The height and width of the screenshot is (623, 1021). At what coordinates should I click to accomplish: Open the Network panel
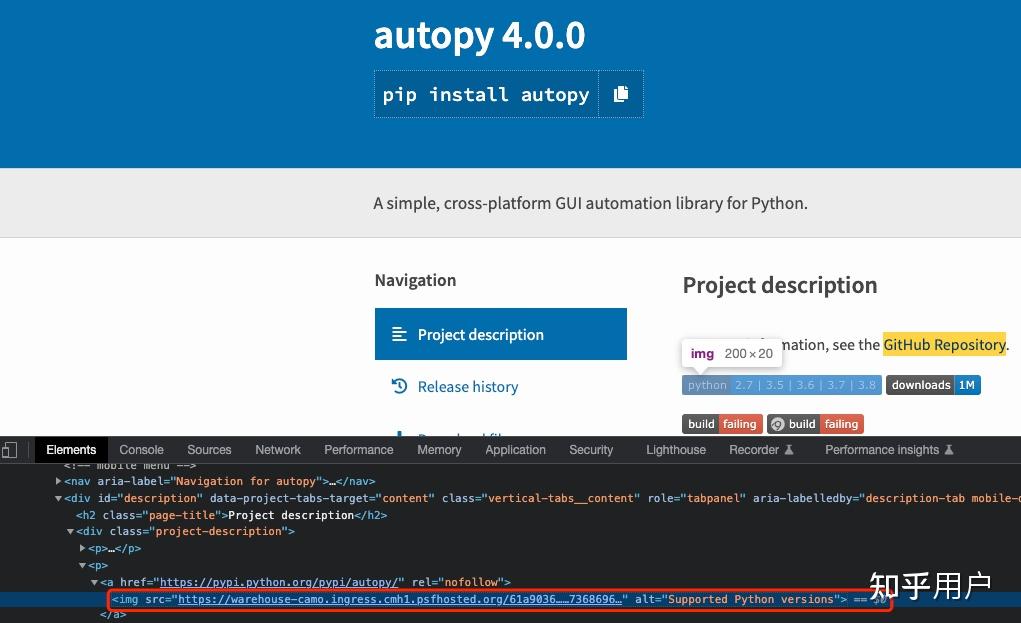[277, 449]
